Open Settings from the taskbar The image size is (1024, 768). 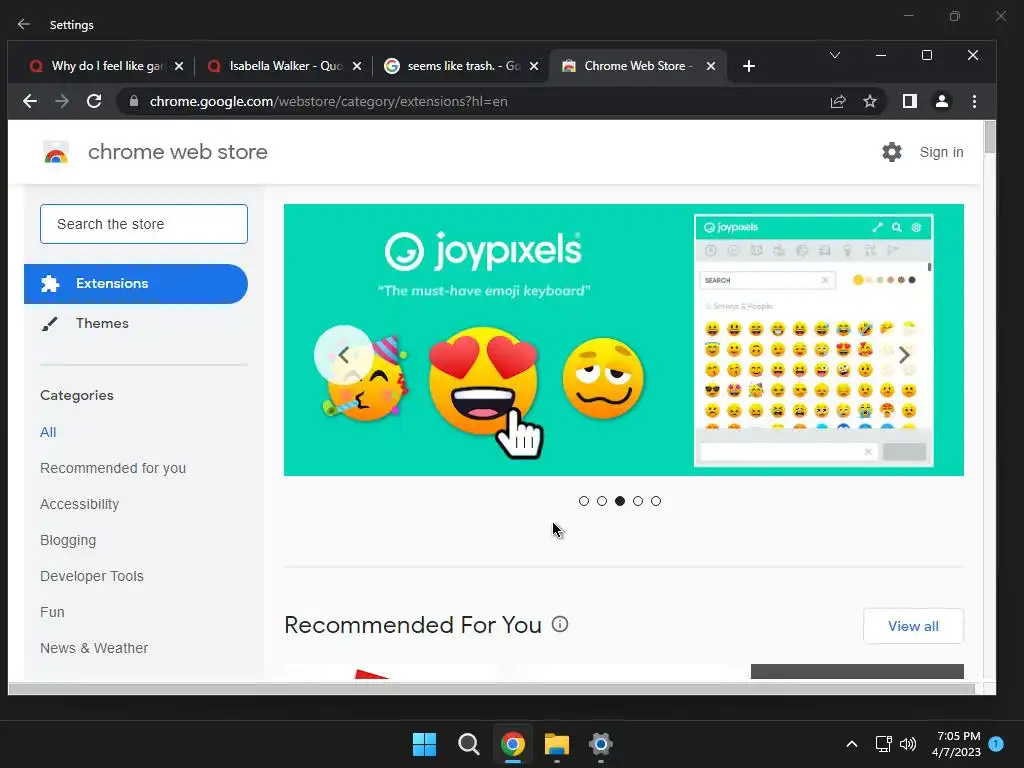point(601,744)
